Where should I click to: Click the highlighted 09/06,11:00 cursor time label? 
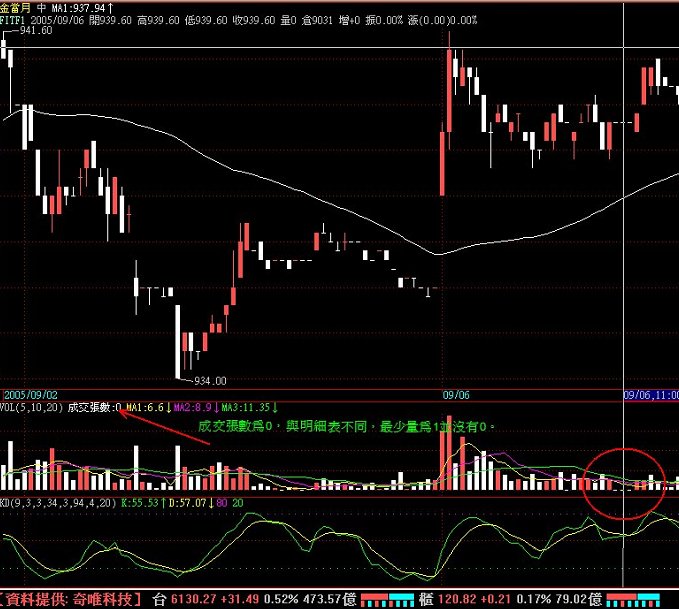click(651, 395)
